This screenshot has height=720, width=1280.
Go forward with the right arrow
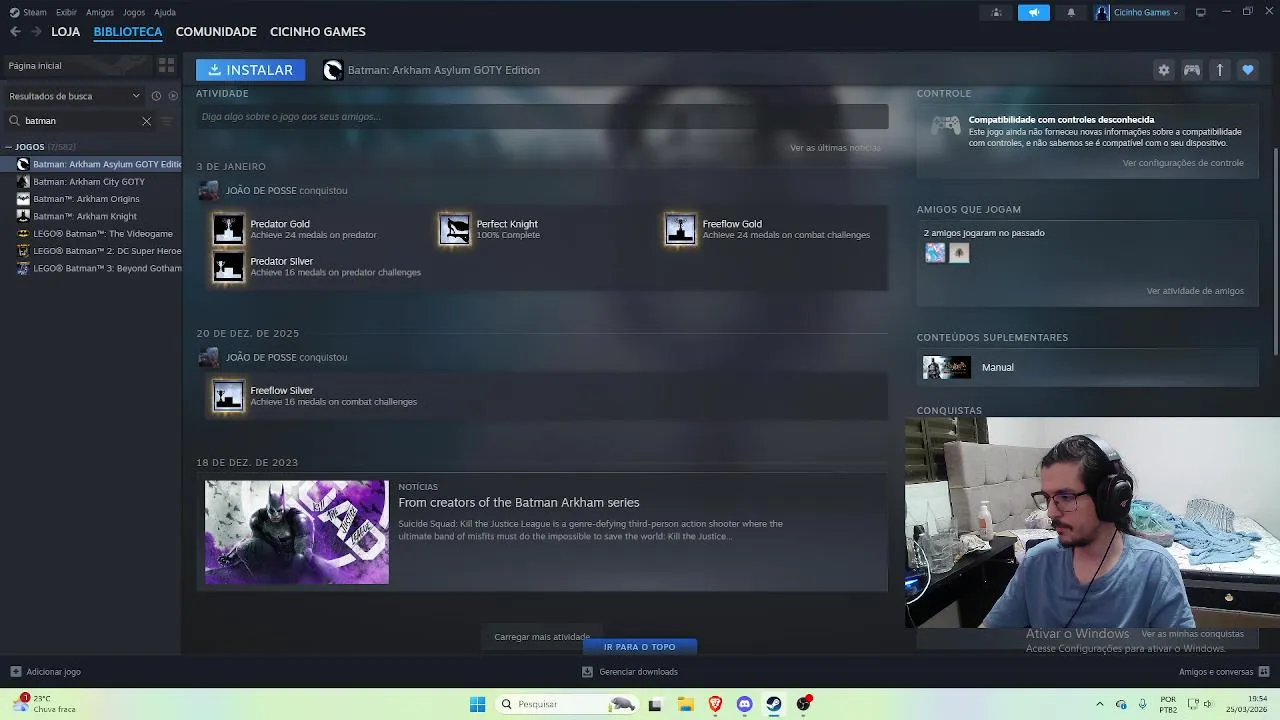point(36,32)
